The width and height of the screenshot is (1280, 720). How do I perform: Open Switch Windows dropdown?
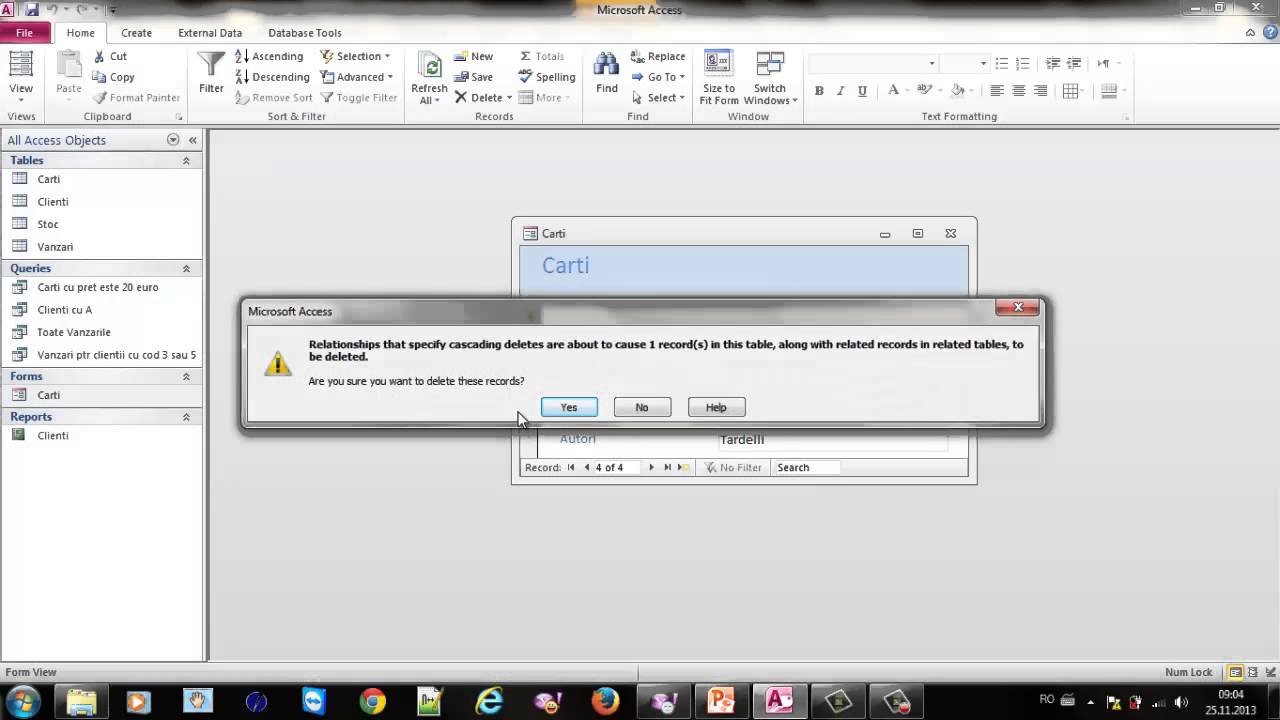tap(770, 78)
